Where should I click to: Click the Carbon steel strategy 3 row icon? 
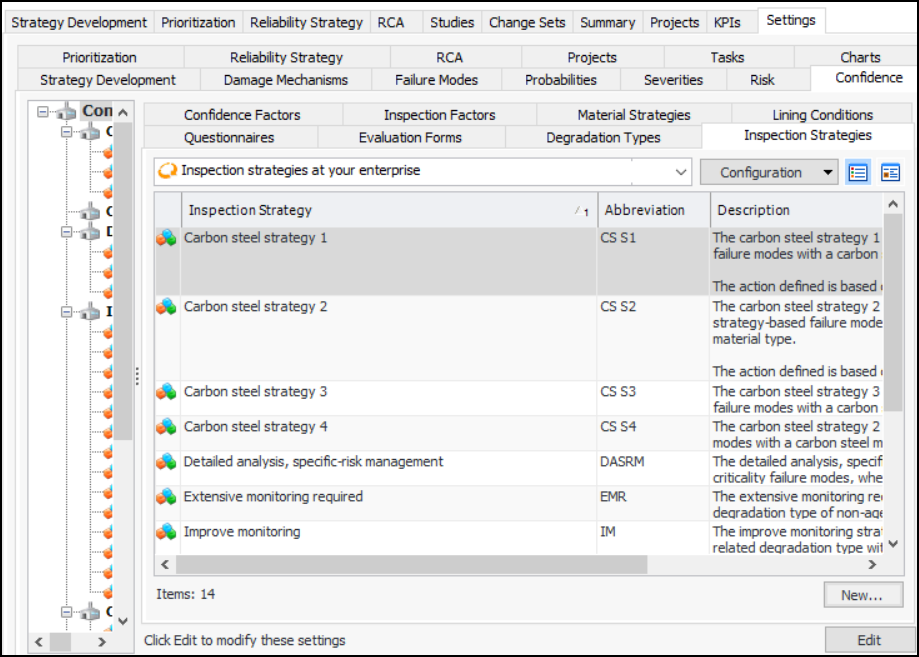[167, 392]
